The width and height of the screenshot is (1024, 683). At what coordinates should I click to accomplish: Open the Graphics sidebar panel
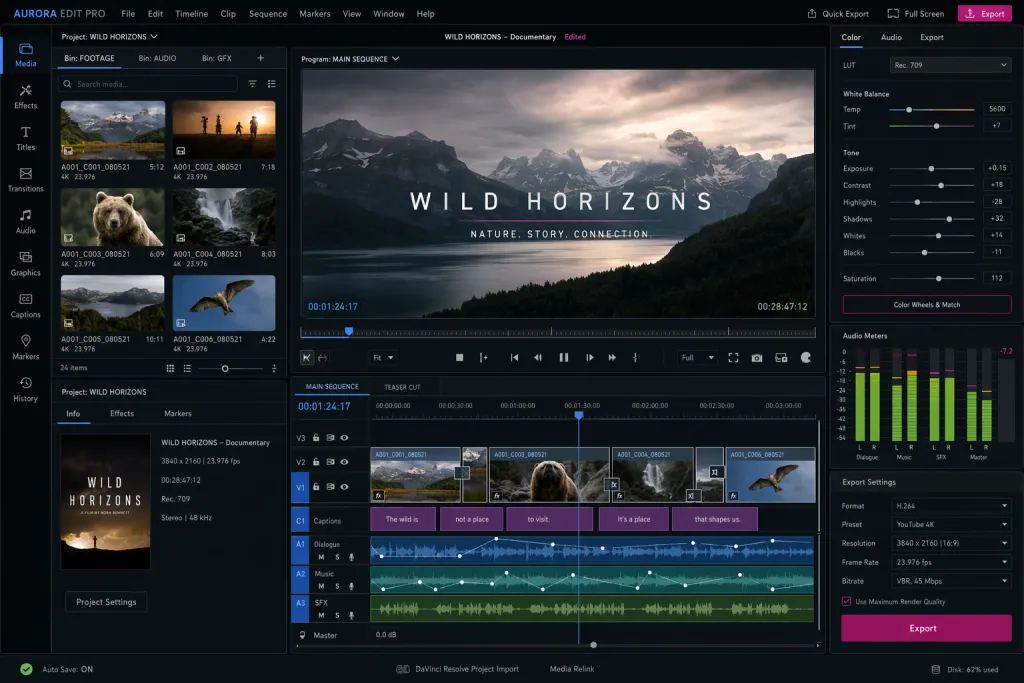[x=25, y=264]
